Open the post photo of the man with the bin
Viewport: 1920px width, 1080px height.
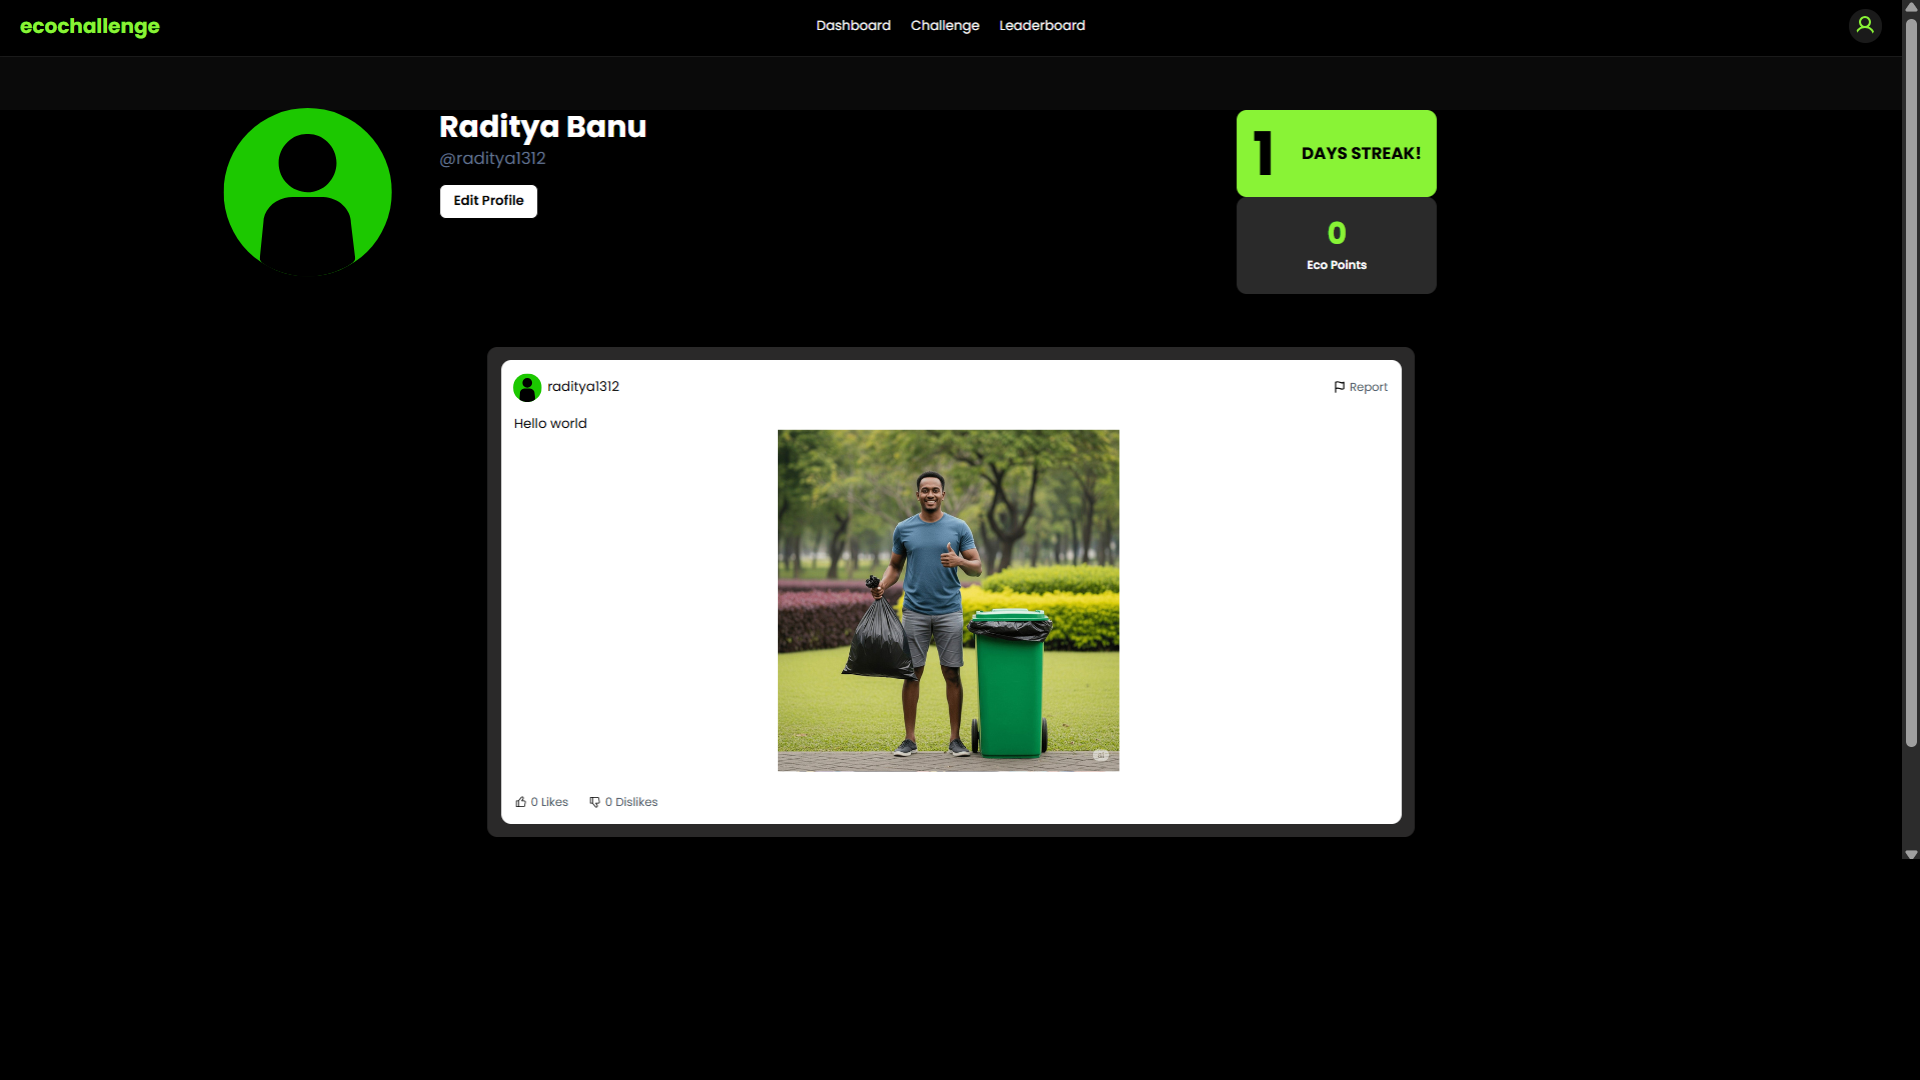(x=948, y=600)
